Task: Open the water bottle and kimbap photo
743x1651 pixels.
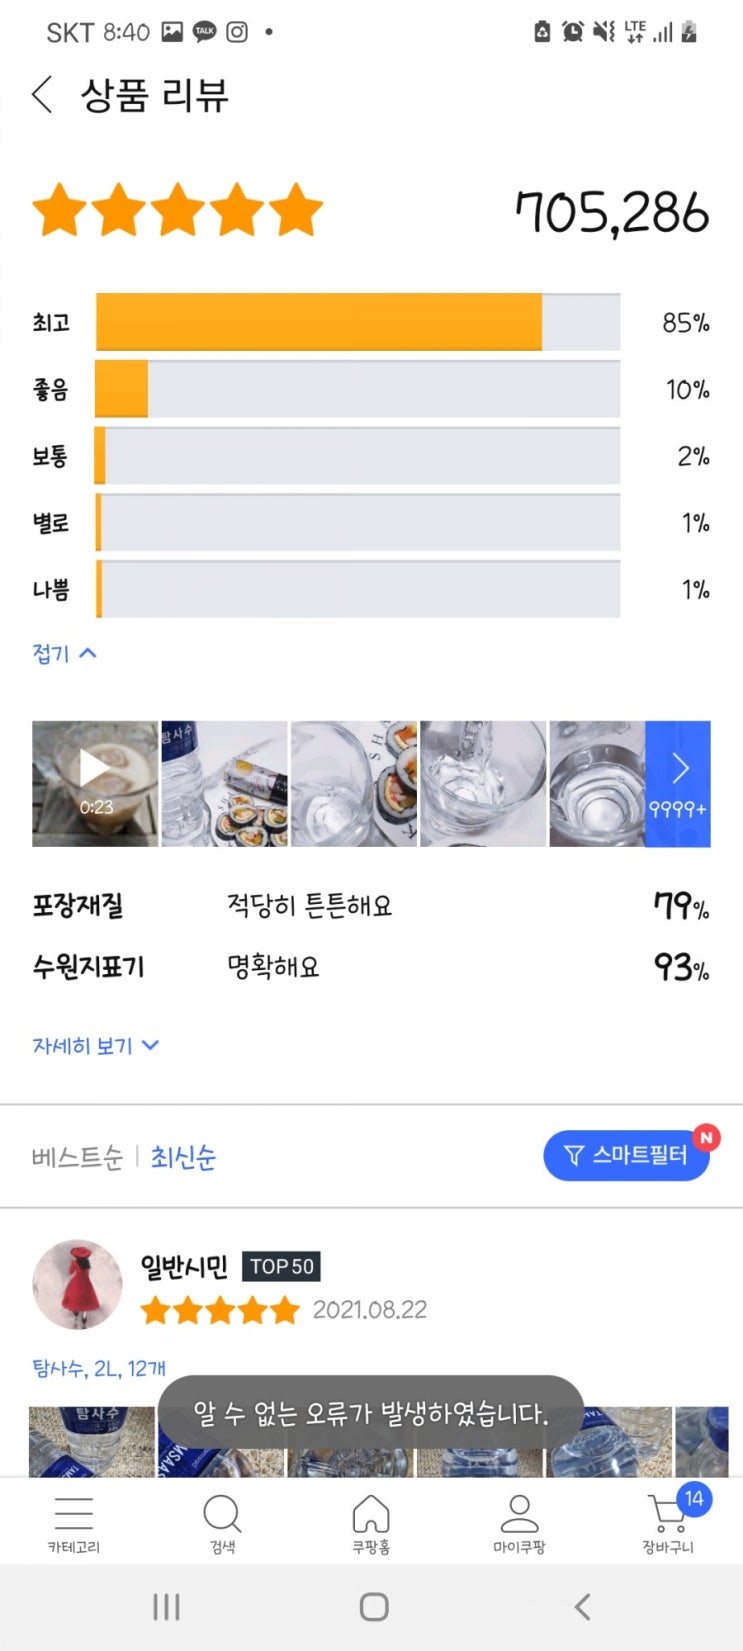Action: point(225,784)
